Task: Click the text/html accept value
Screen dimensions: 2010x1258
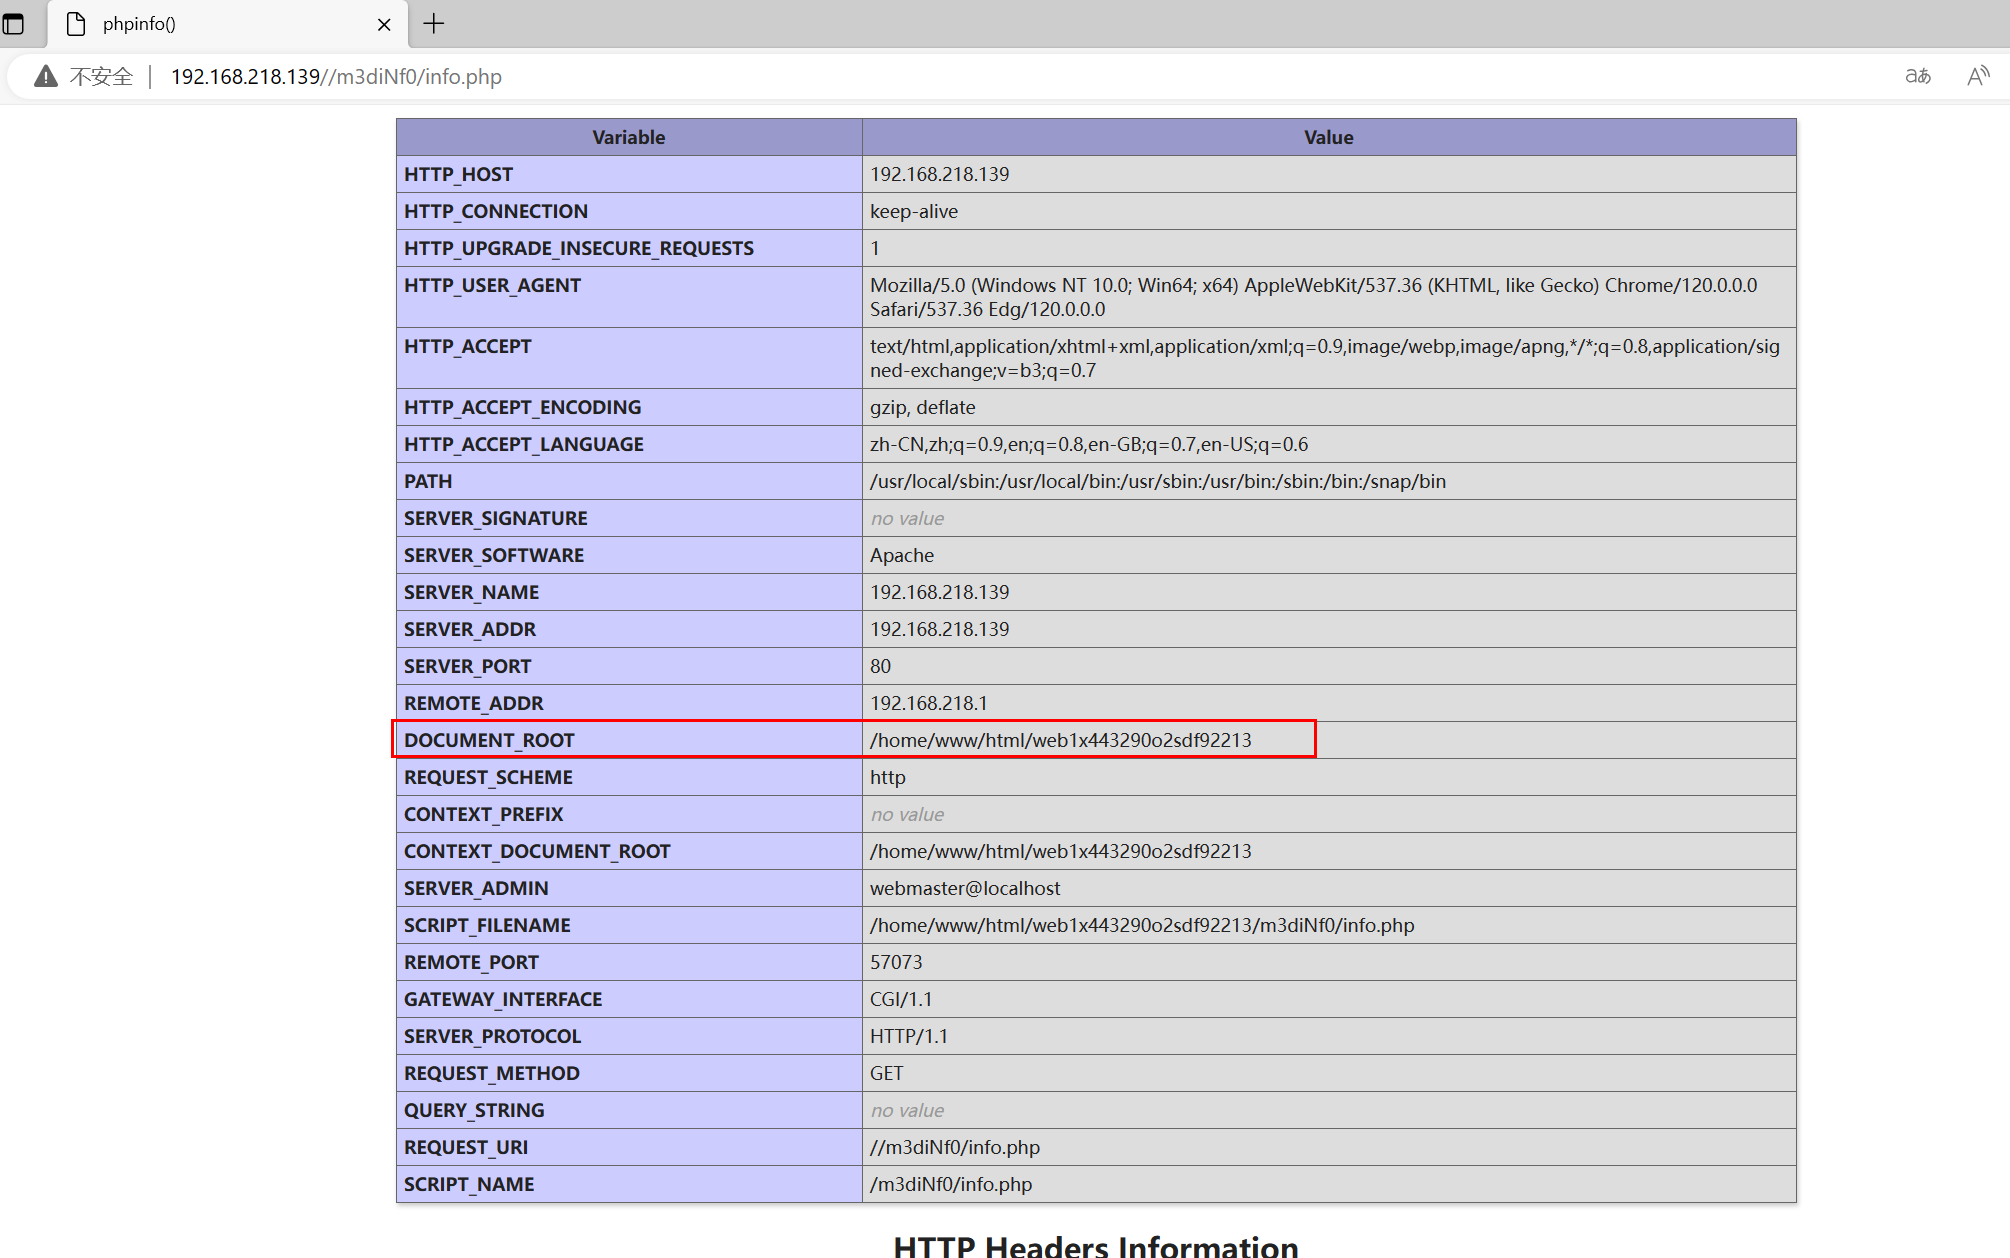Action: click(1325, 358)
